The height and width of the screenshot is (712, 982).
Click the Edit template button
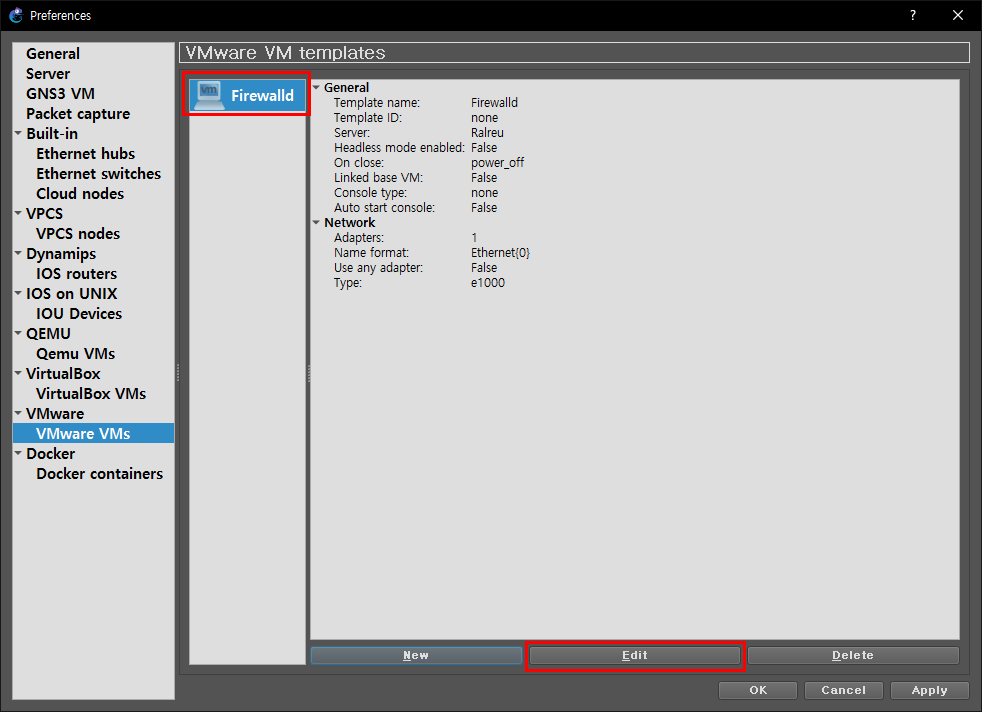click(x=634, y=655)
